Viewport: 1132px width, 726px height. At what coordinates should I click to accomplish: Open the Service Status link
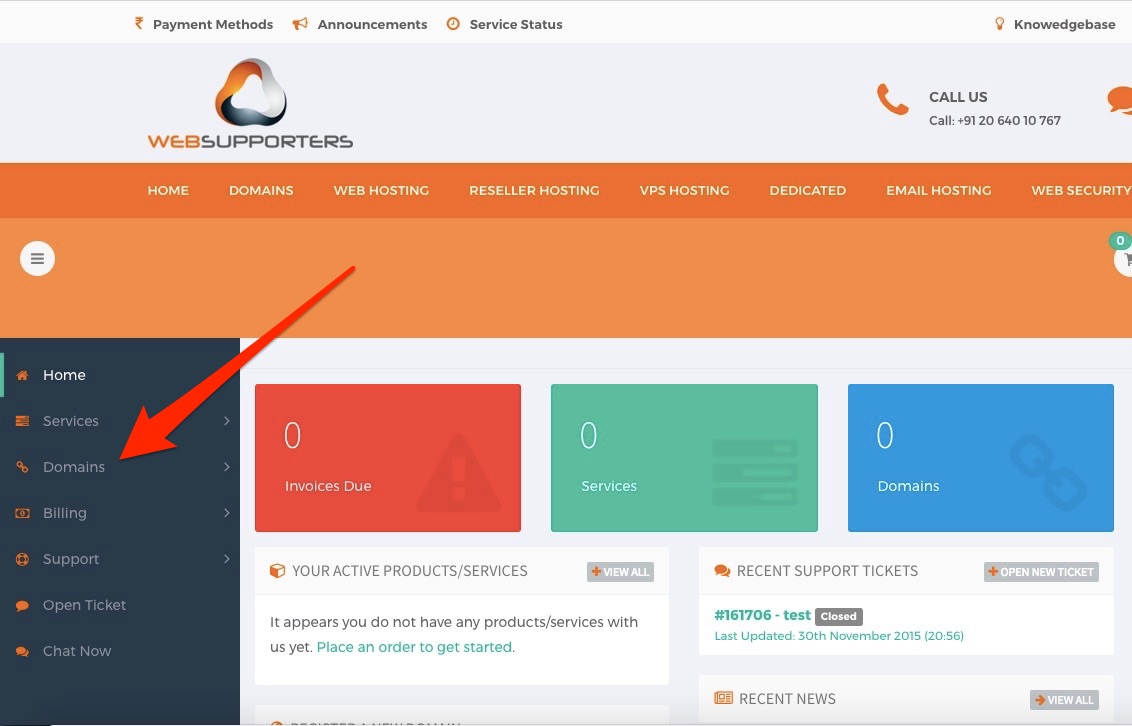tap(516, 25)
